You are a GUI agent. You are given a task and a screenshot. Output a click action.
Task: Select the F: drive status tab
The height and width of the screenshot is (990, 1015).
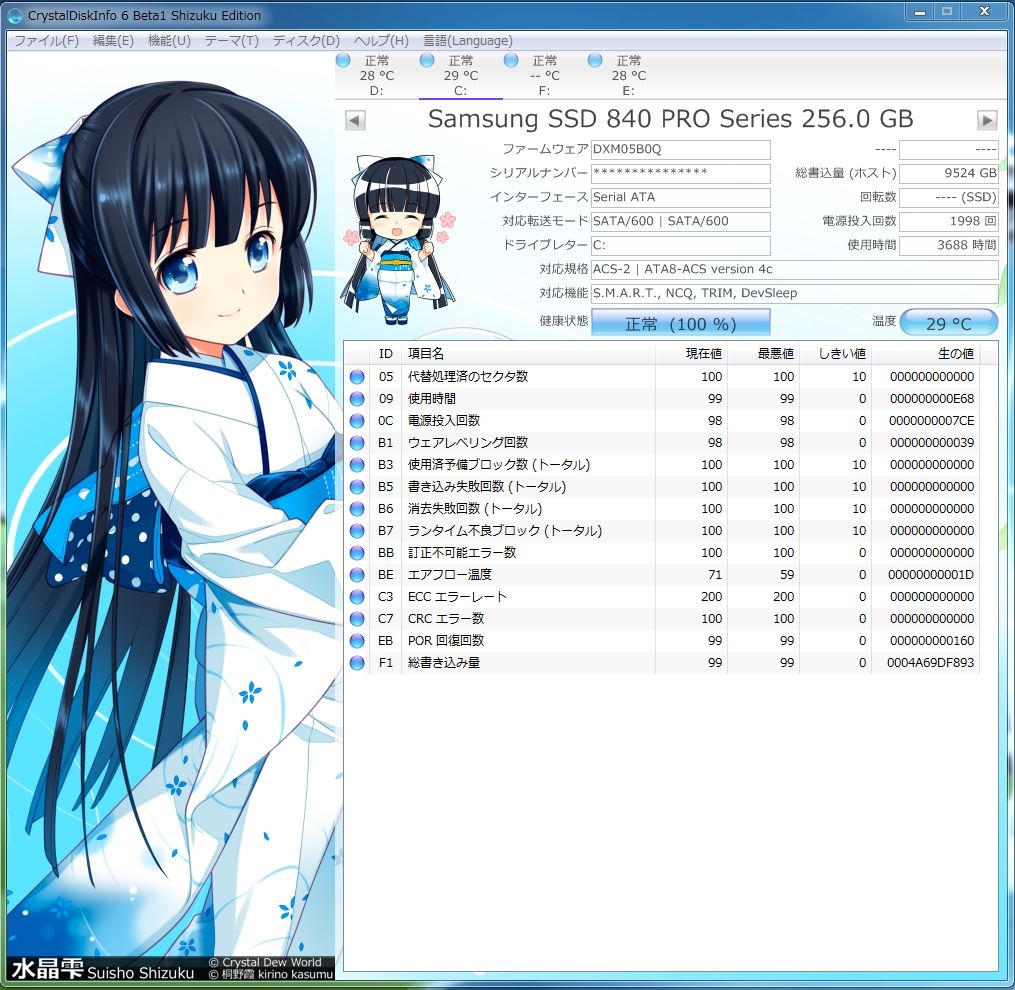pyautogui.click(x=544, y=76)
